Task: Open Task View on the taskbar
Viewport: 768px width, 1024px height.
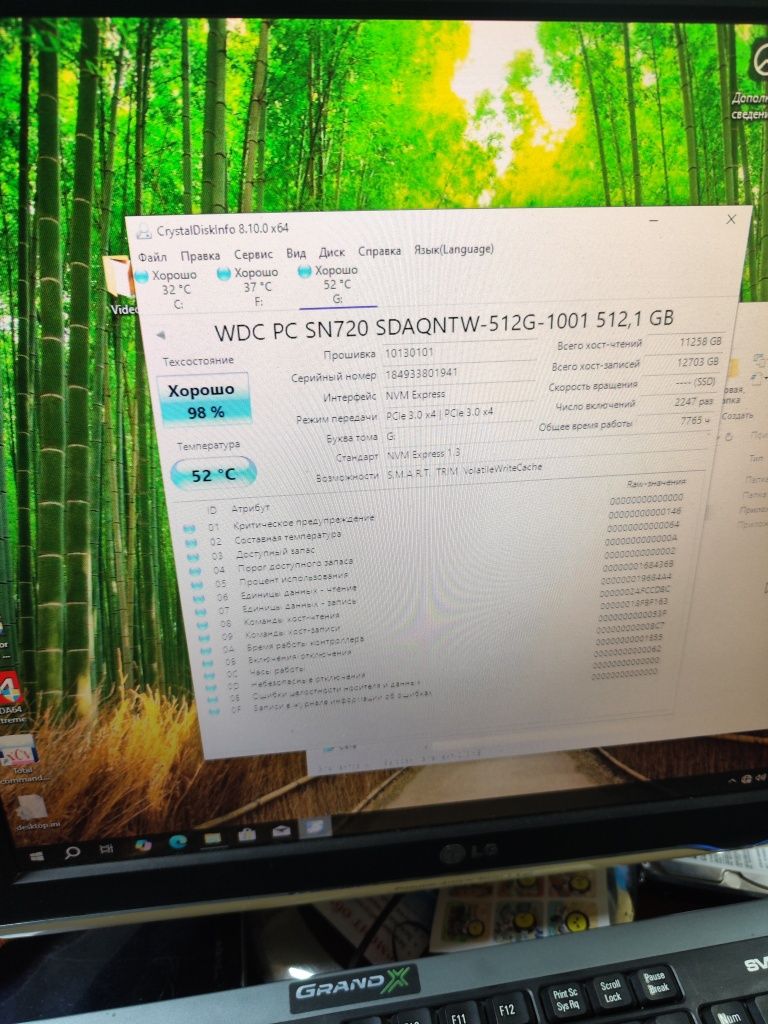Action: coord(106,848)
